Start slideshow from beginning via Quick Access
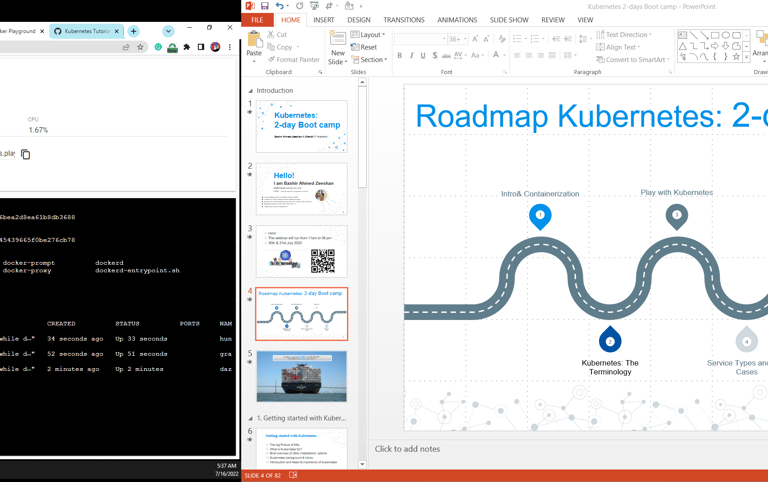The height and width of the screenshot is (482, 768). [314, 6]
